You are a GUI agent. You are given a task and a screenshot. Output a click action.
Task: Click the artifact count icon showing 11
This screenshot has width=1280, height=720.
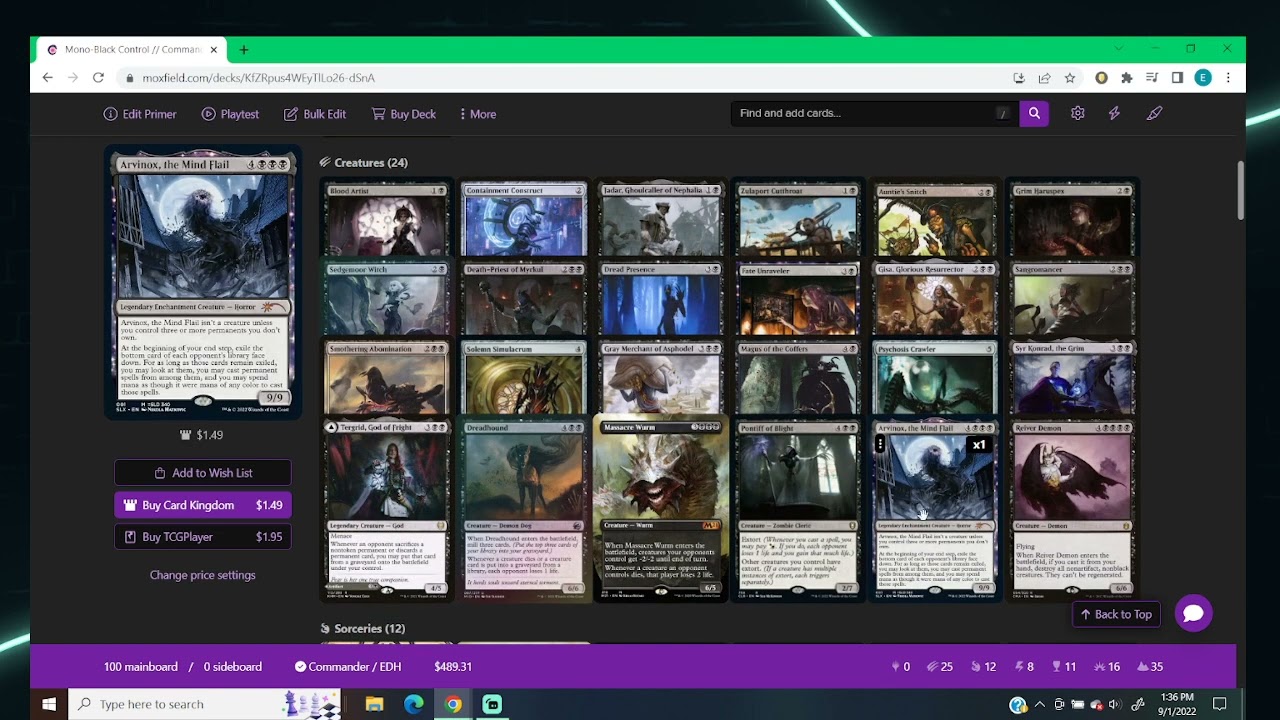pos(1056,666)
